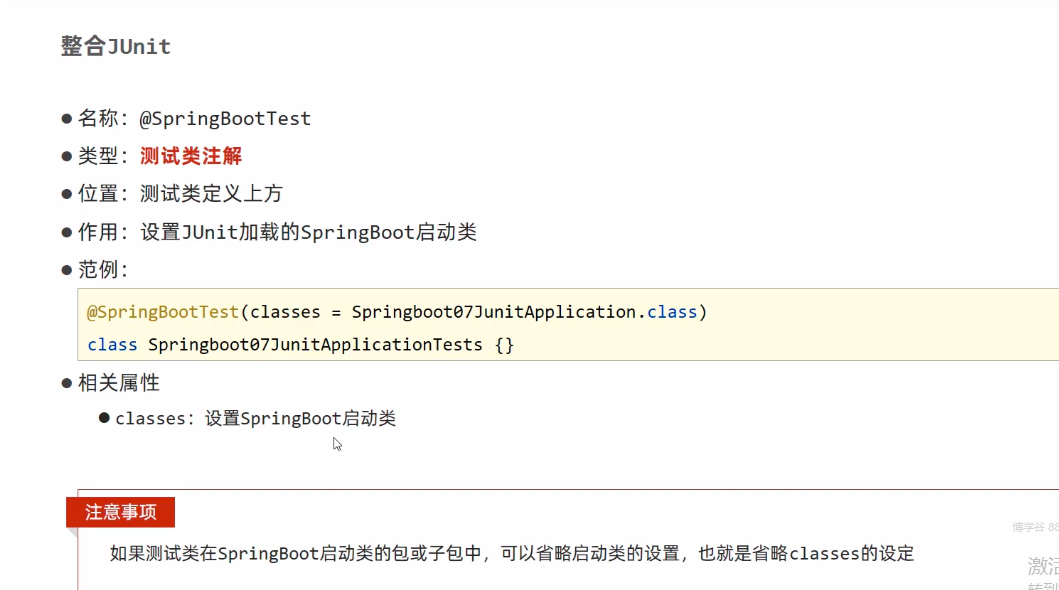Click the 激活 Windows activation watermark

1043,565
